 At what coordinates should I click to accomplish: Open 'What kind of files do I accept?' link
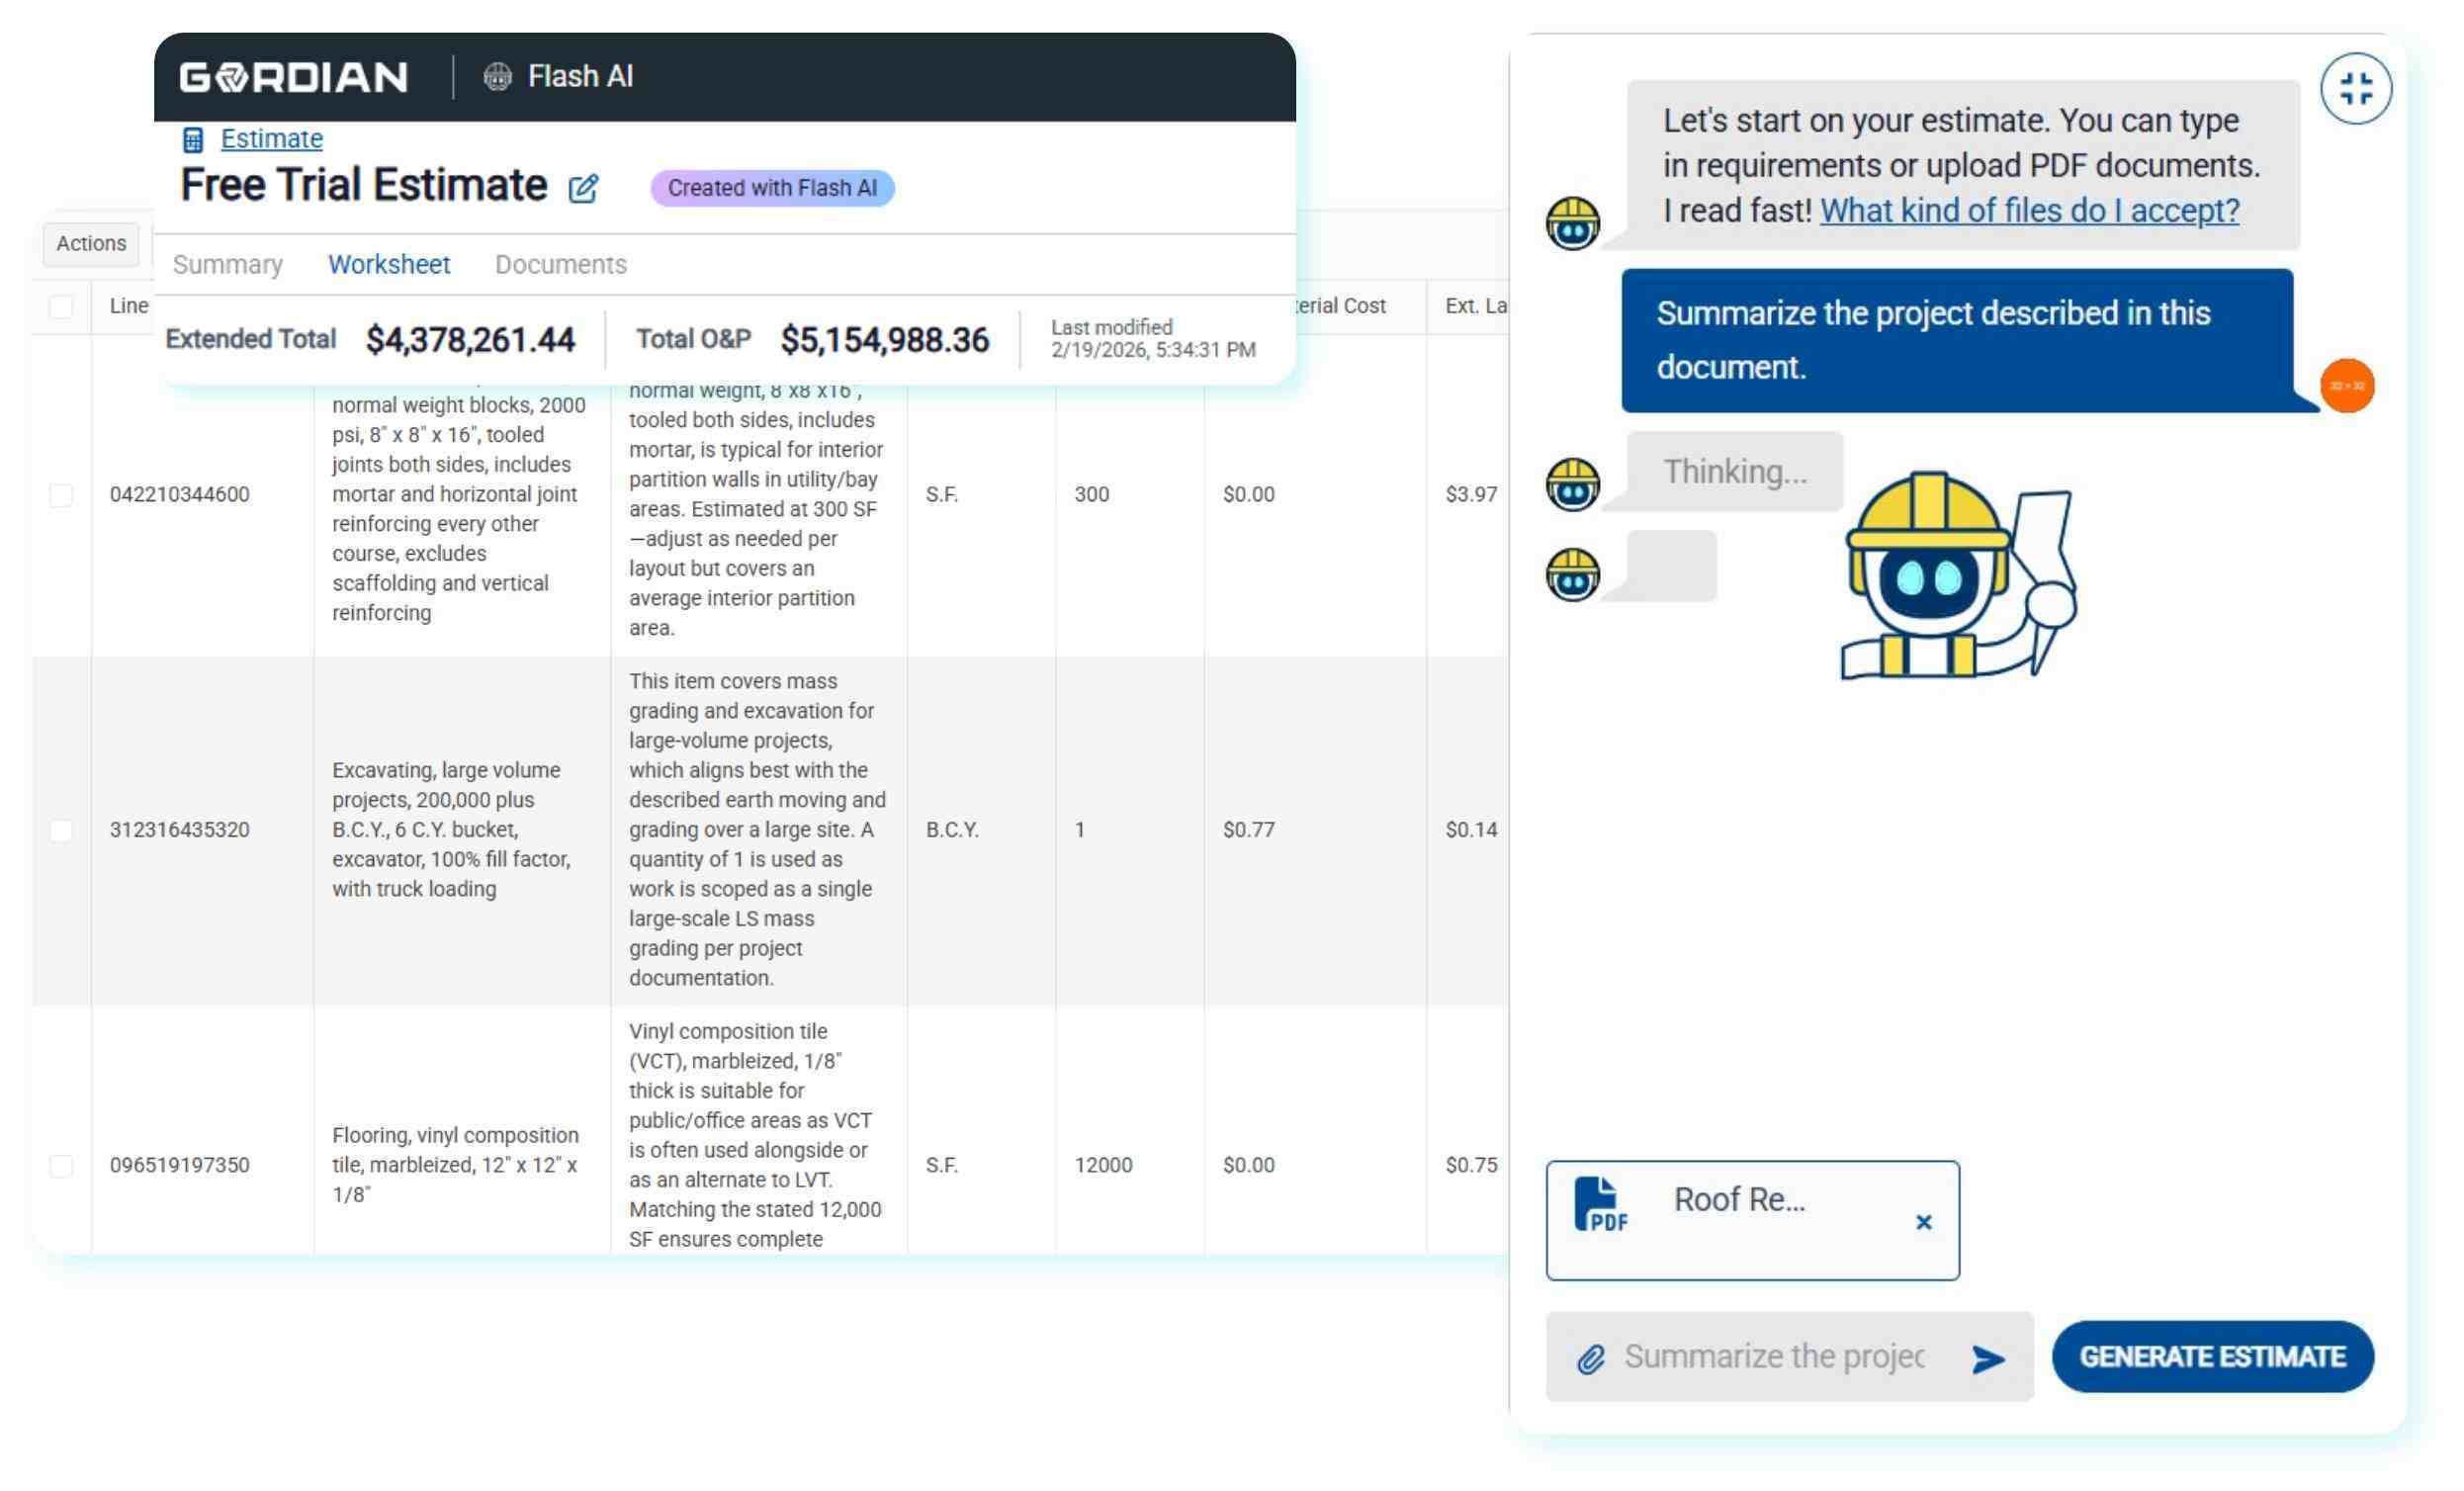[x=2029, y=211]
